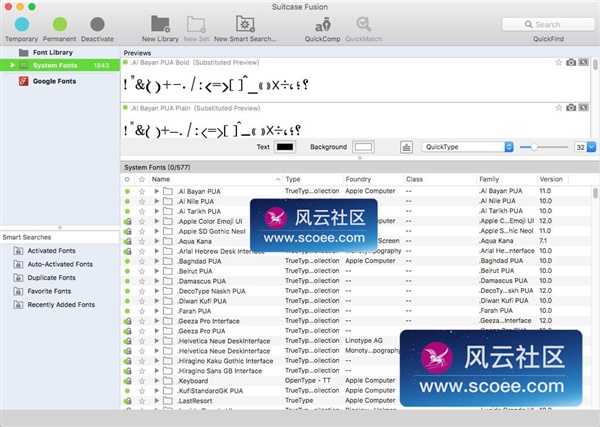The image size is (600, 427).
Task: Sort by Class column header
Action: (x=440, y=179)
